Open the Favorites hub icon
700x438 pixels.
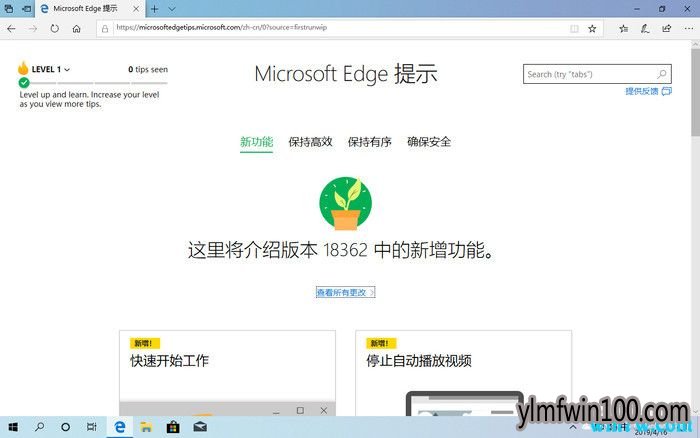click(x=624, y=29)
